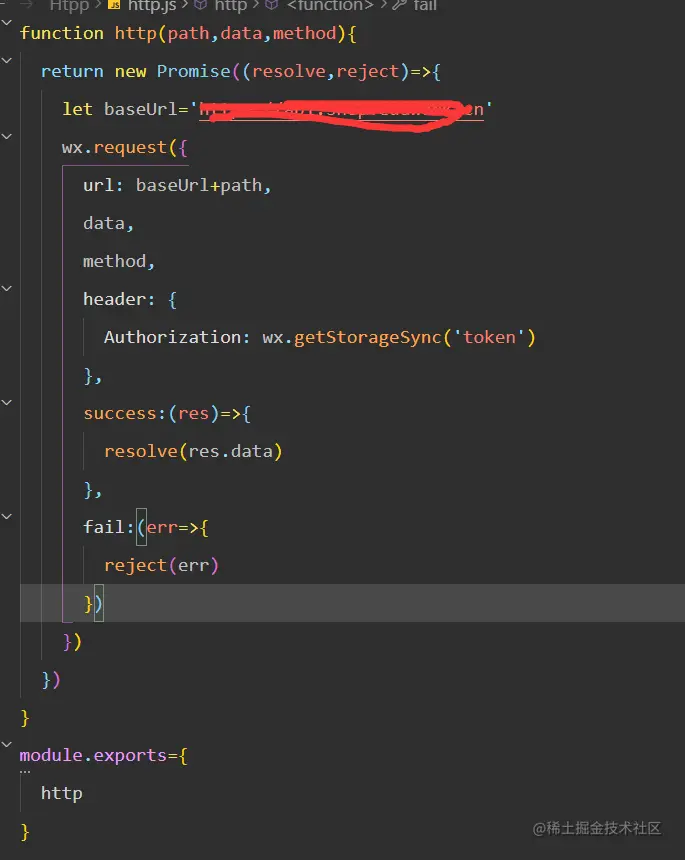Click the ellipsis hint under module.exports
The width and height of the screenshot is (685, 860).
[x=25, y=772]
